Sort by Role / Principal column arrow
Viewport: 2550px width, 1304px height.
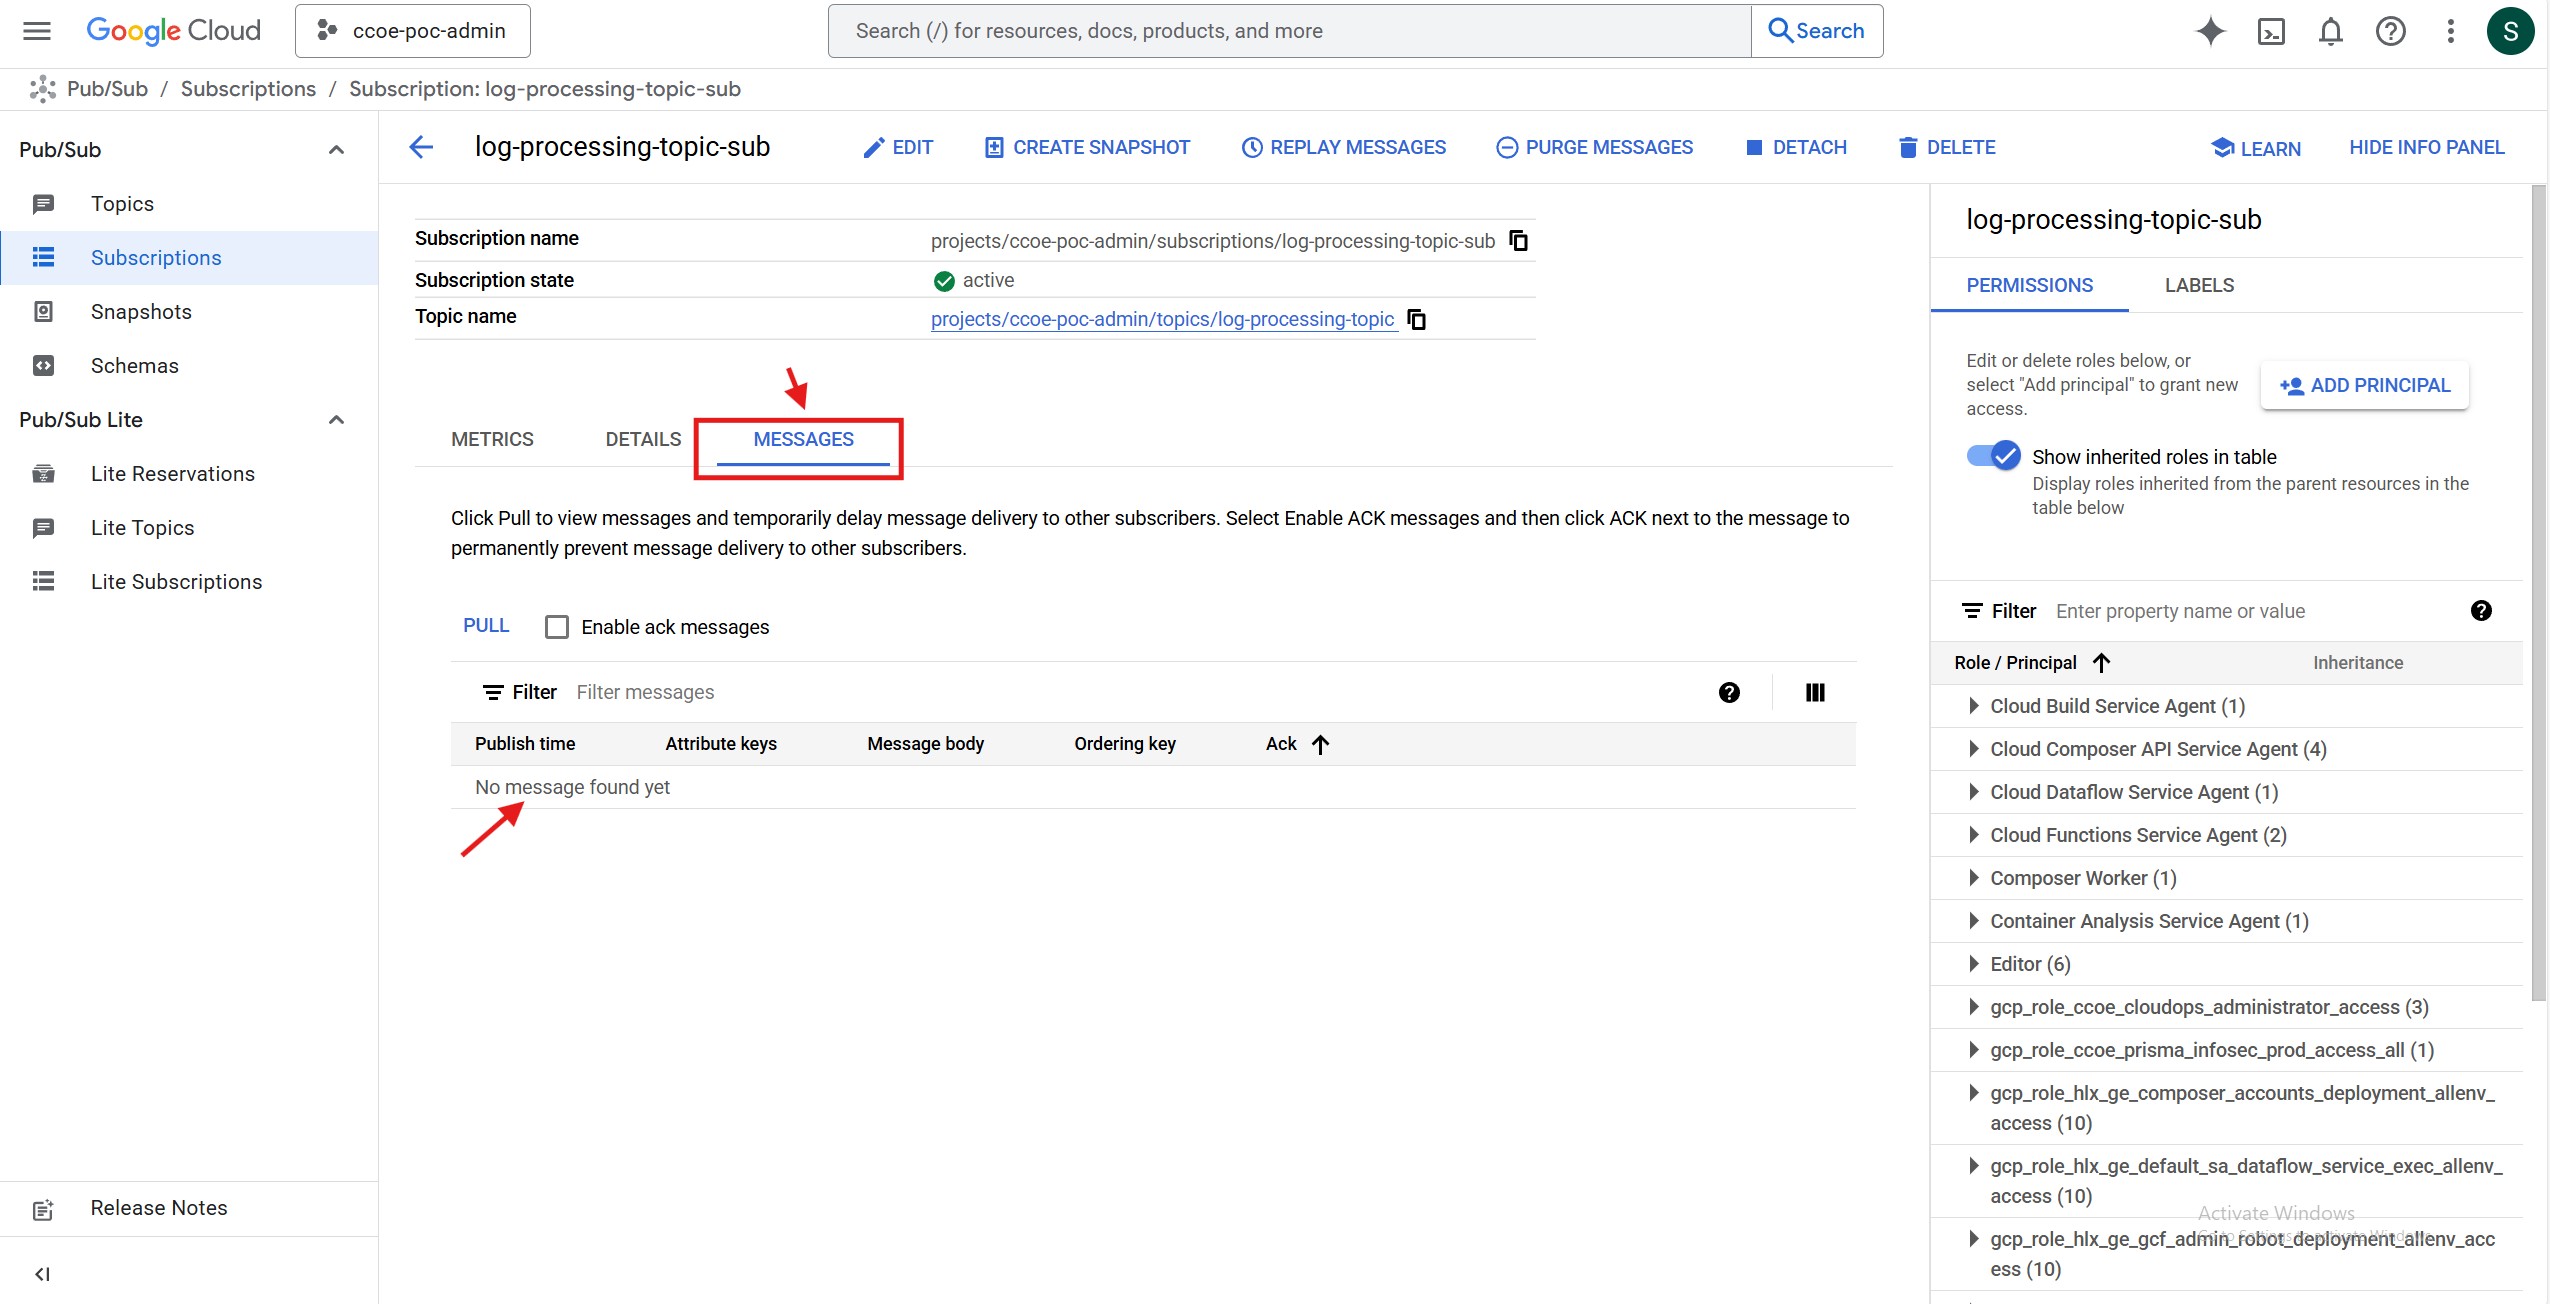pos(2102,662)
